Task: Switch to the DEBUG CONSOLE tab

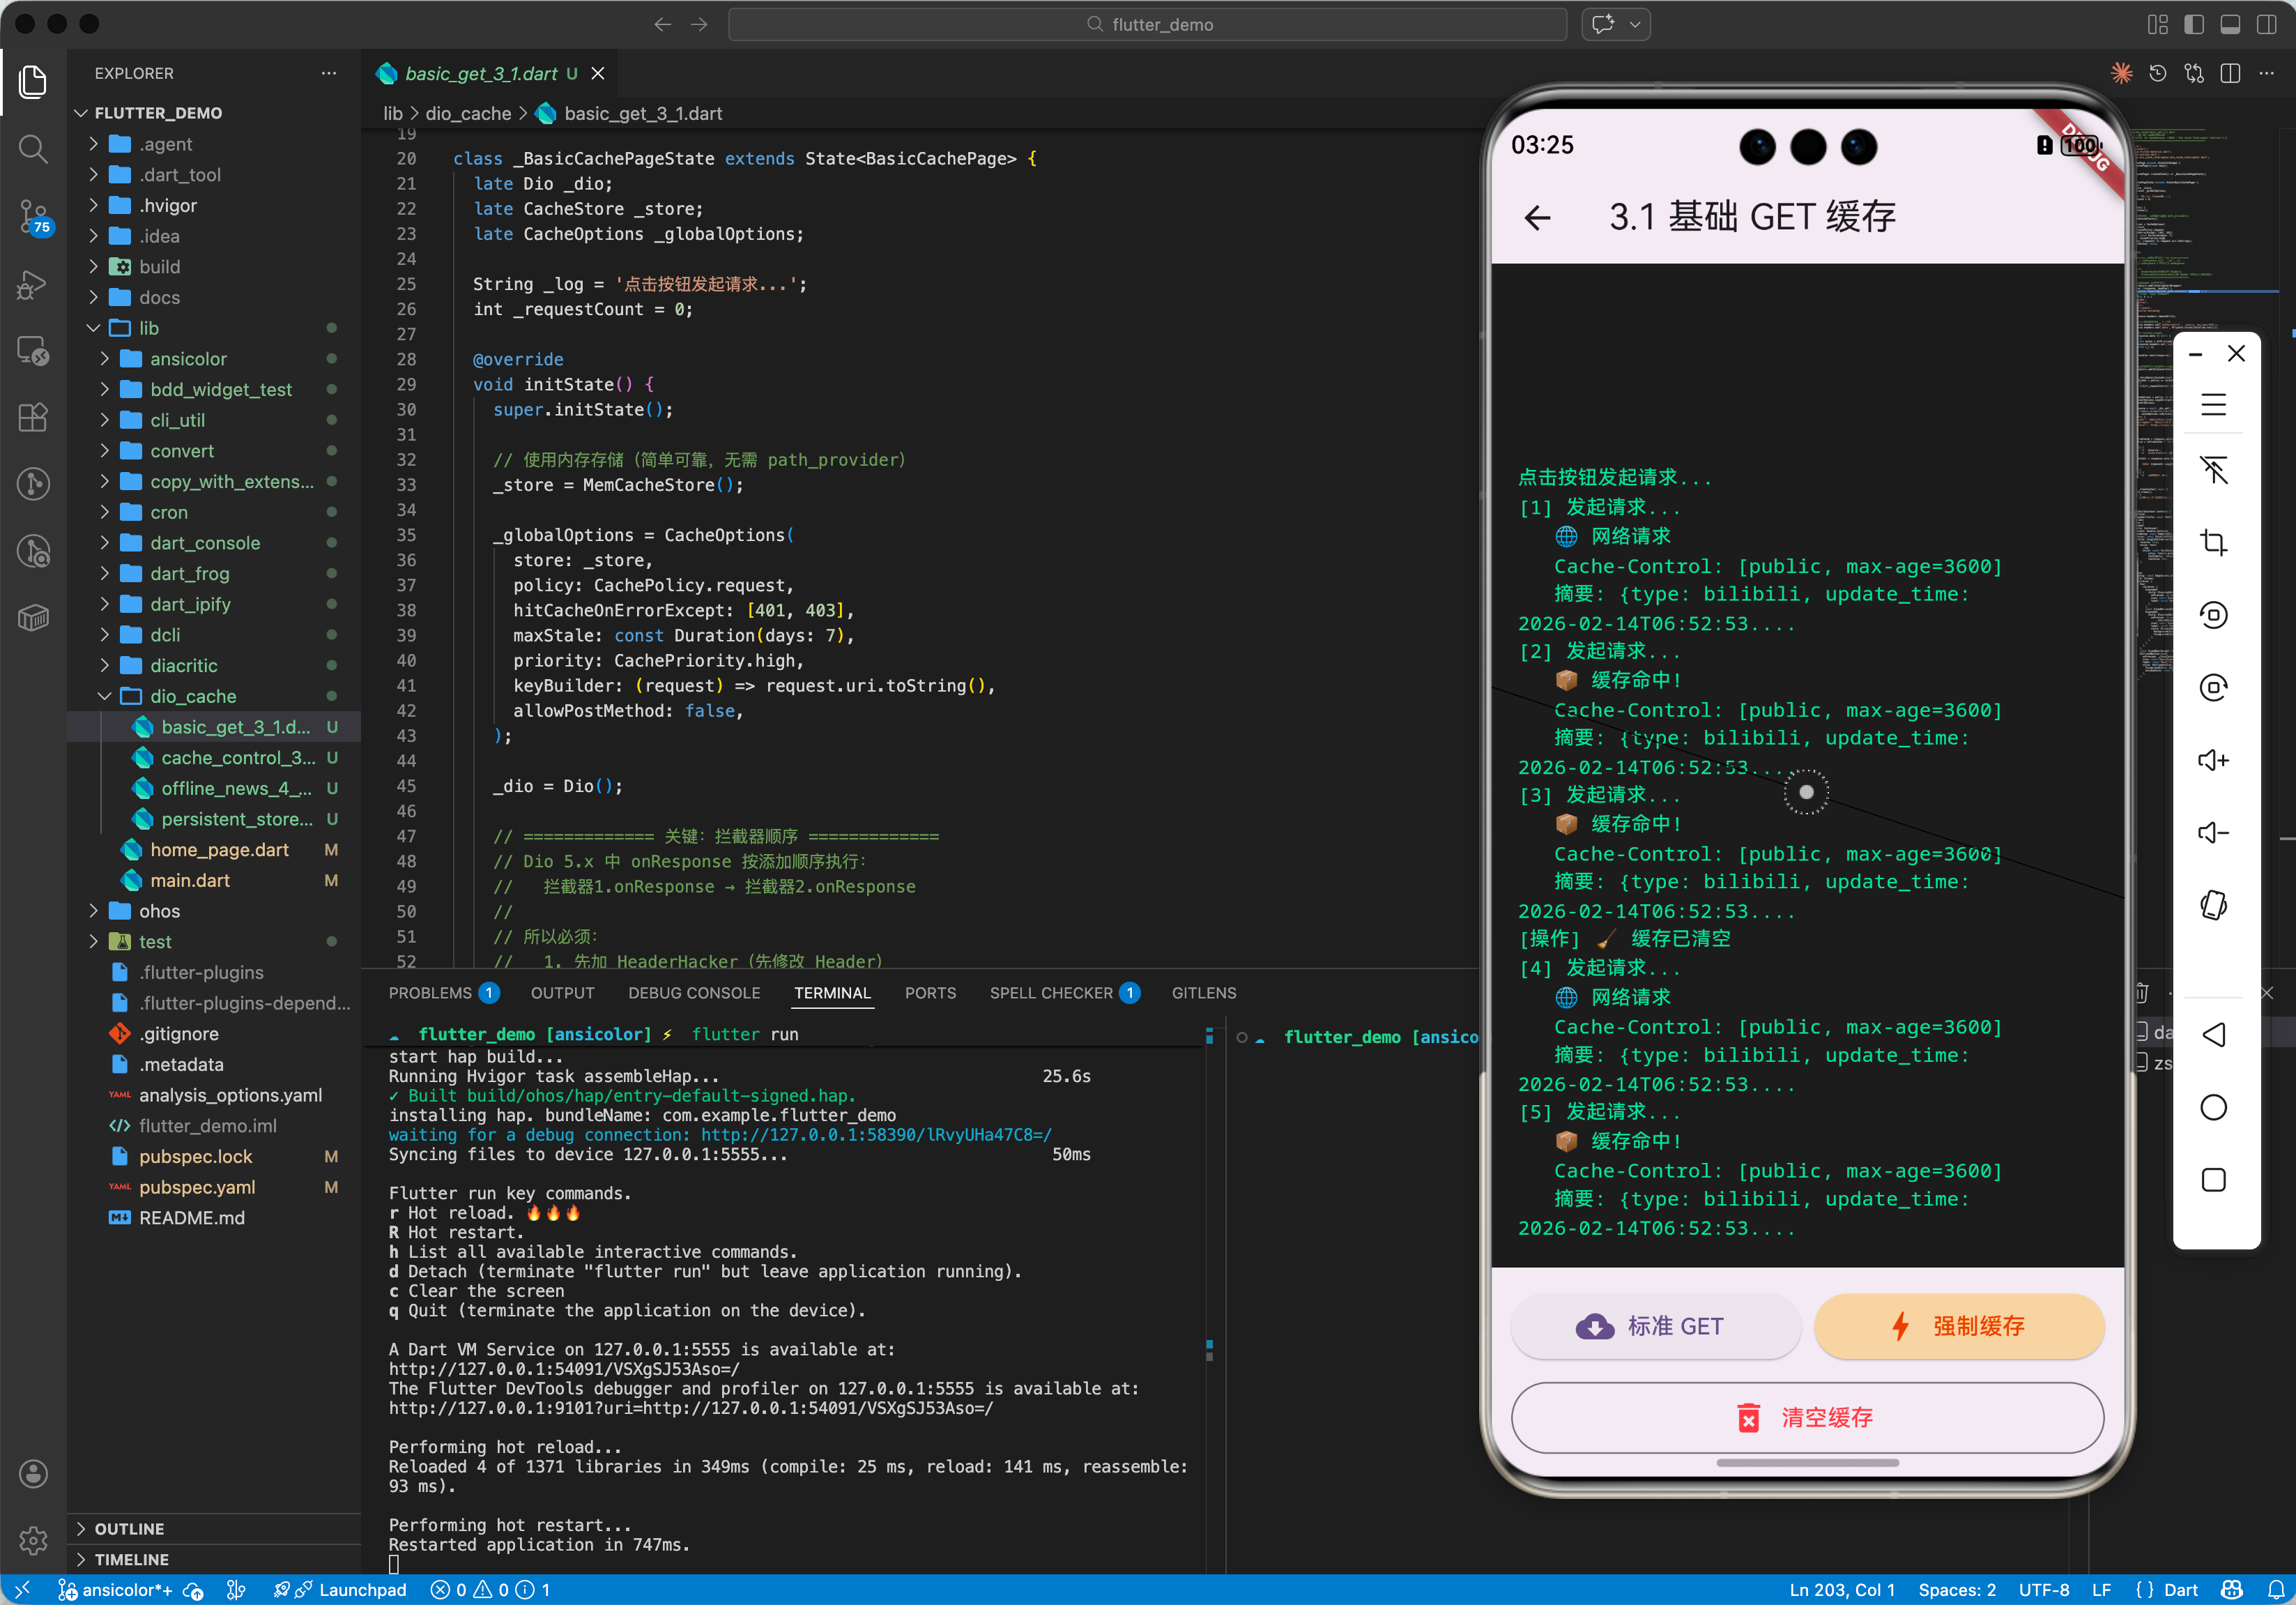Action: [694, 993]
